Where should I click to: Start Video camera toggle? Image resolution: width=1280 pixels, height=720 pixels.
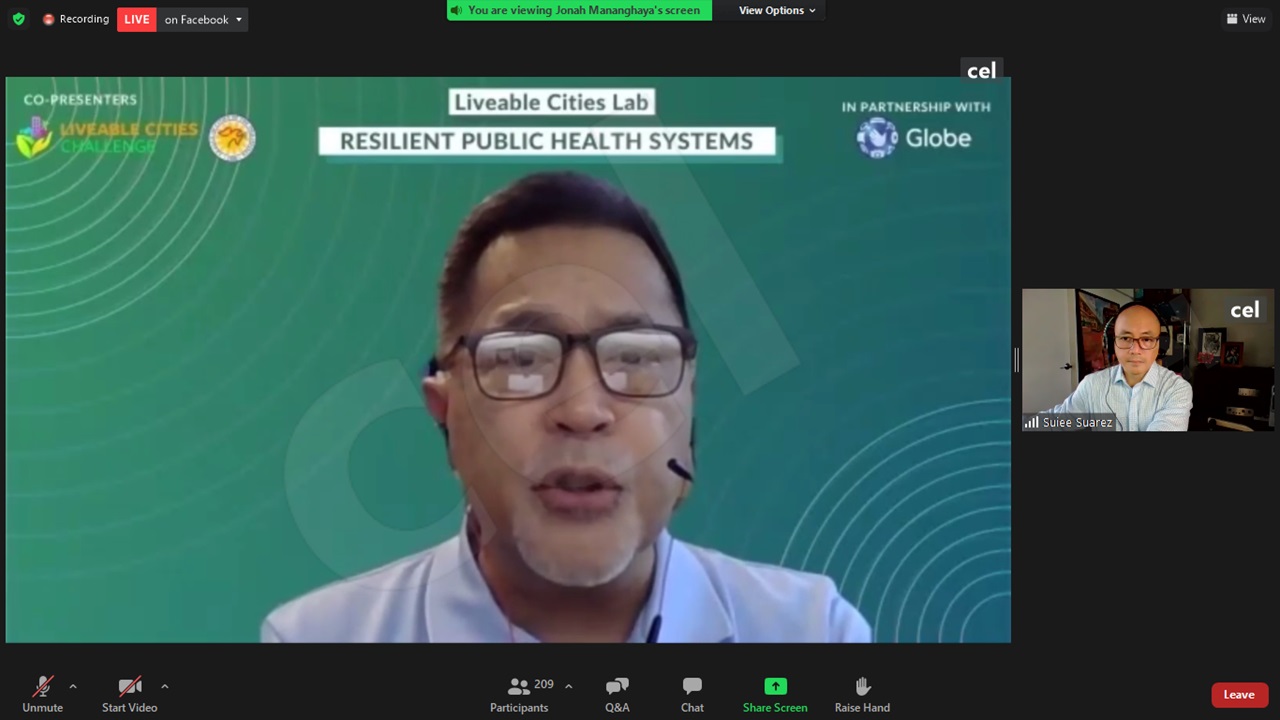[129, 694]
